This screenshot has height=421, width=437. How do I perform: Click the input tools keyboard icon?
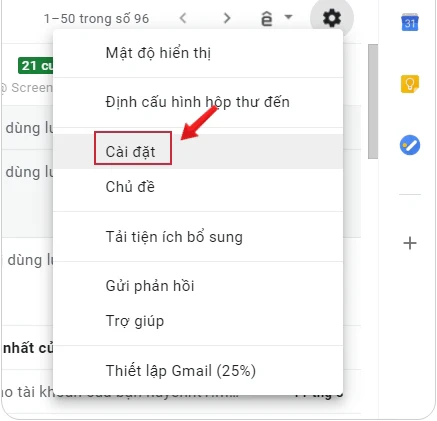point(267,18)
